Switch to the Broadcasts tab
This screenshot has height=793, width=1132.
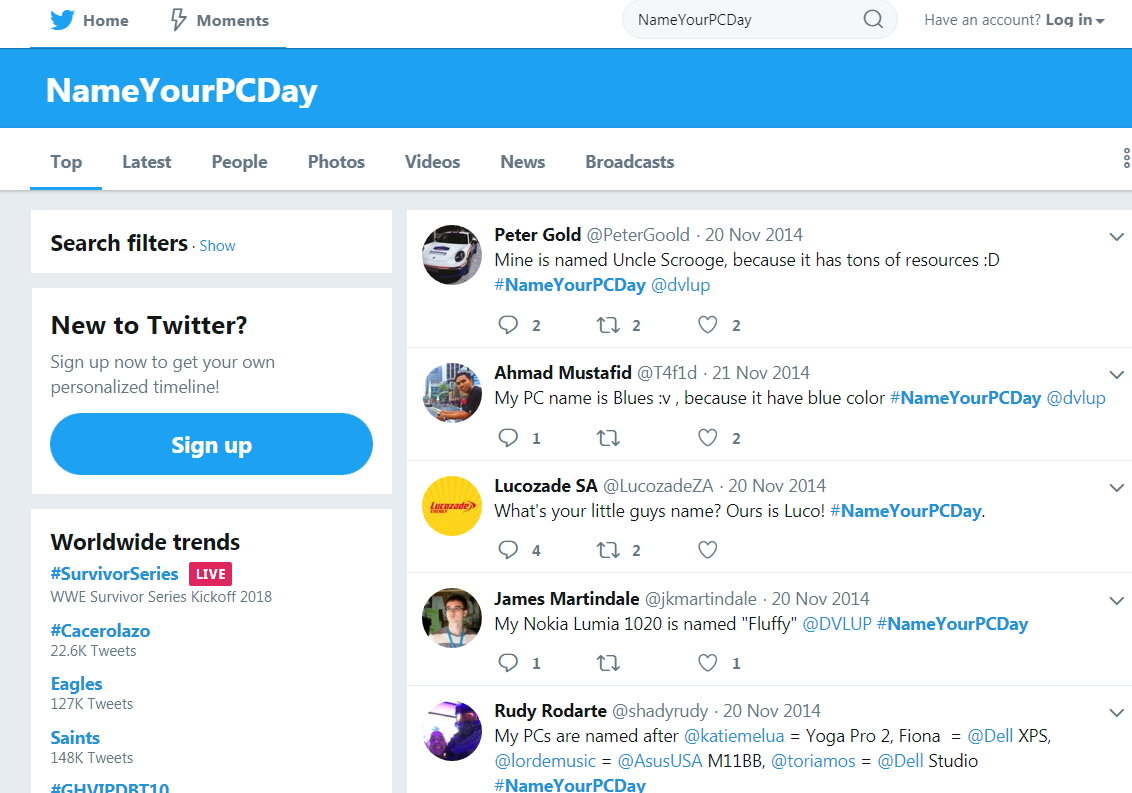coord(630,162)
